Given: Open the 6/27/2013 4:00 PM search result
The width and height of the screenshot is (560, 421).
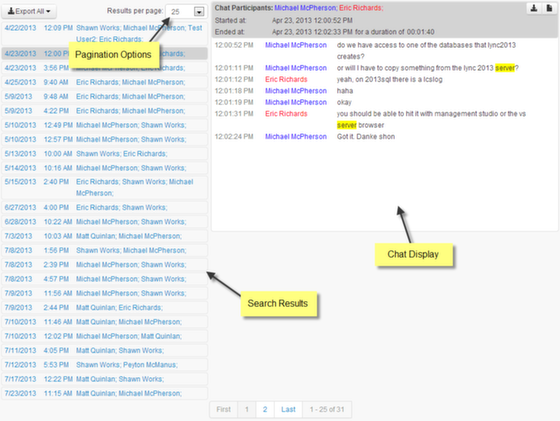Looking at the screenshot, I should [105, 207].
